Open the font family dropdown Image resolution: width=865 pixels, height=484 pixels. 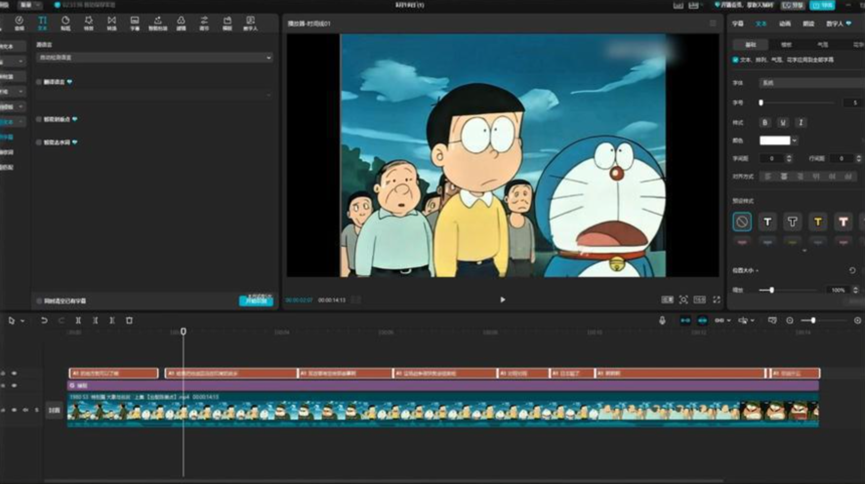[x=812, y=83]
